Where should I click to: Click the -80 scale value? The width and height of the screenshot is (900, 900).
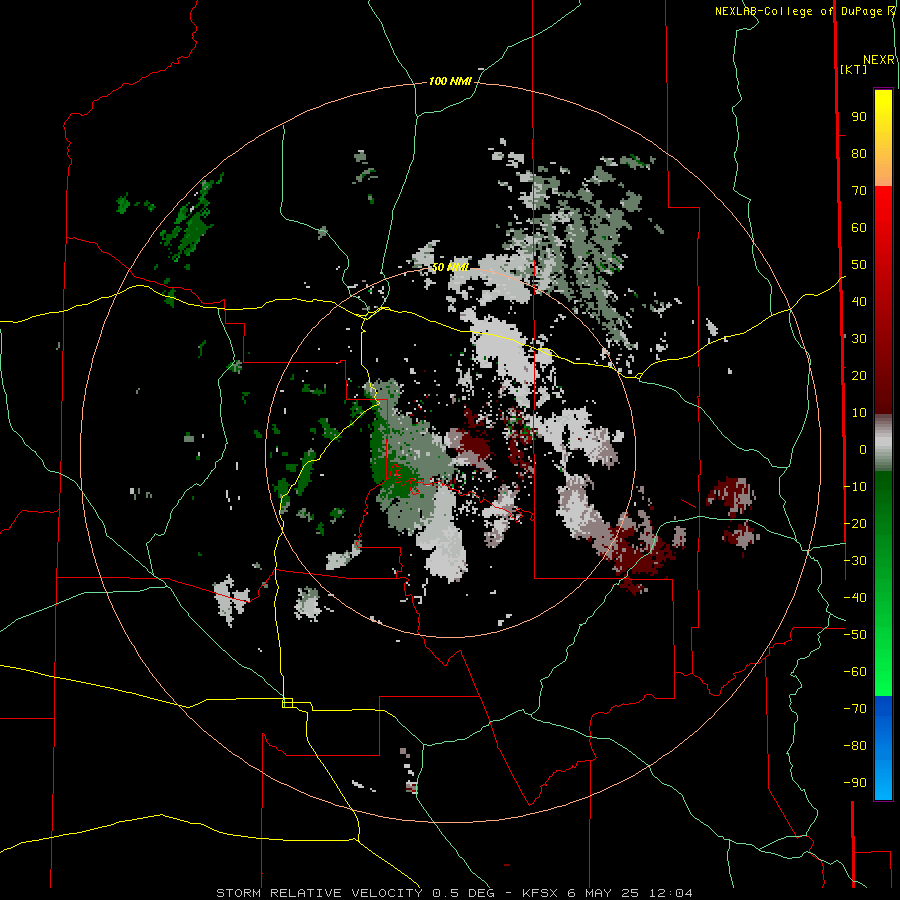pyautogui.click(x=855, y=746)
